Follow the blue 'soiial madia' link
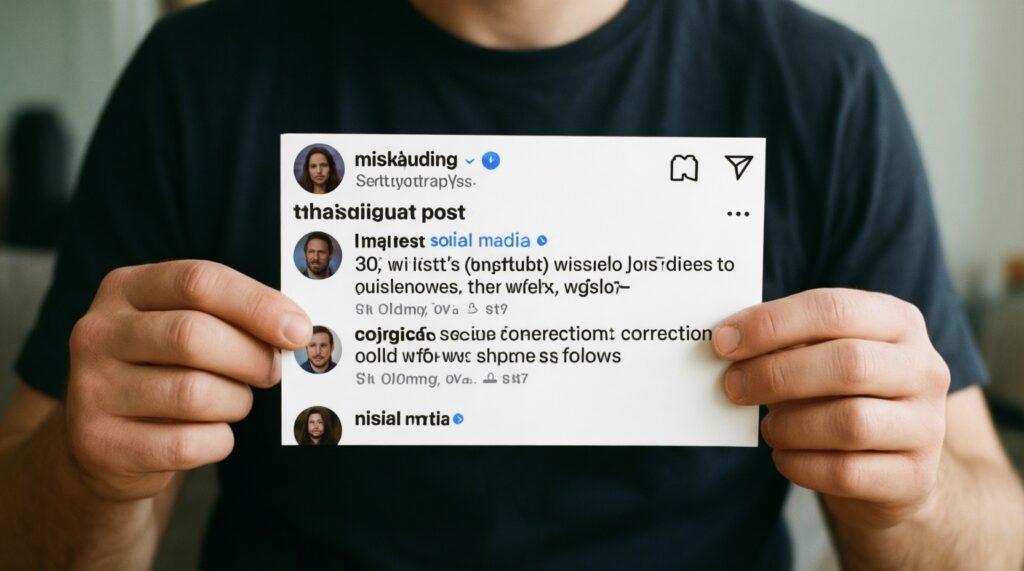 pos(480,241)
